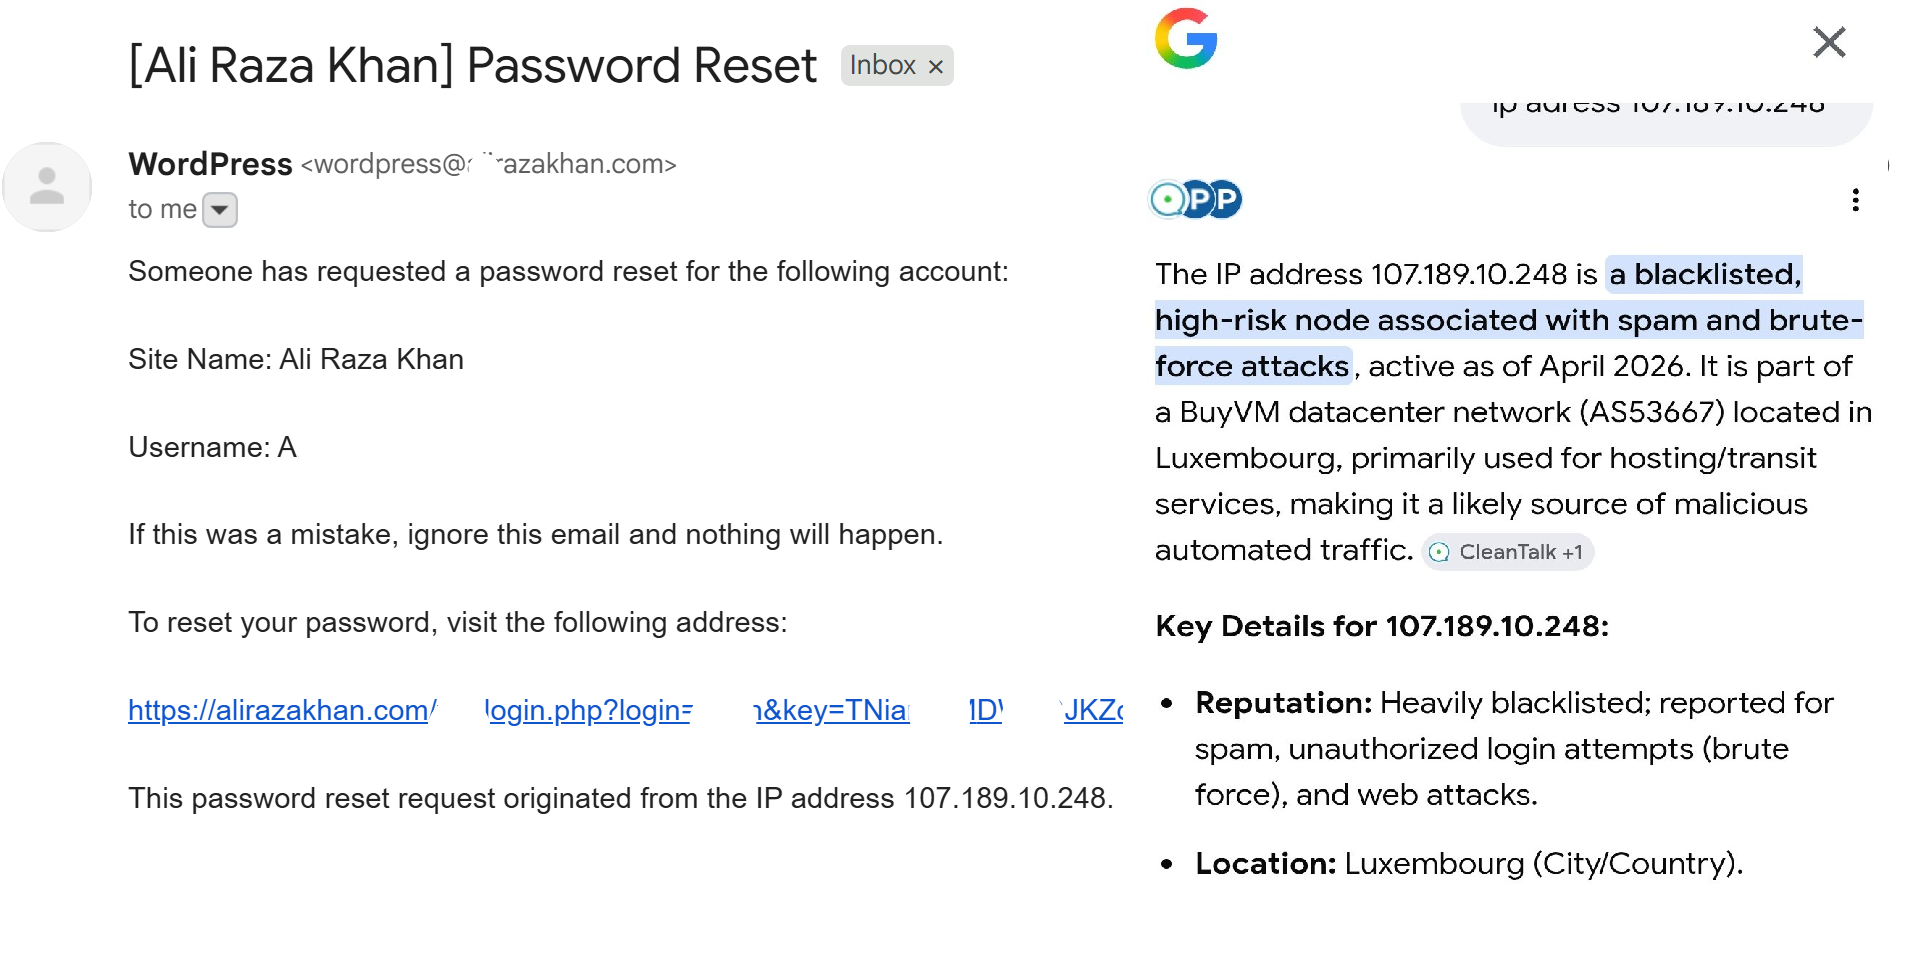Click the WordPress sender name
Image resolution: width=1906 pixels, height=975 pixels.
coord(209,164)
